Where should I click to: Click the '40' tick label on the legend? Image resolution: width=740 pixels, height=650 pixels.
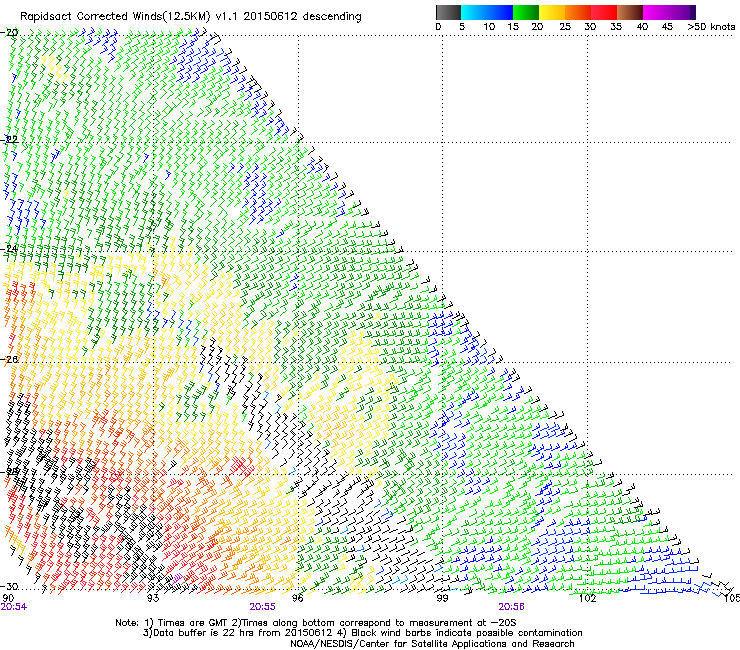642,27
